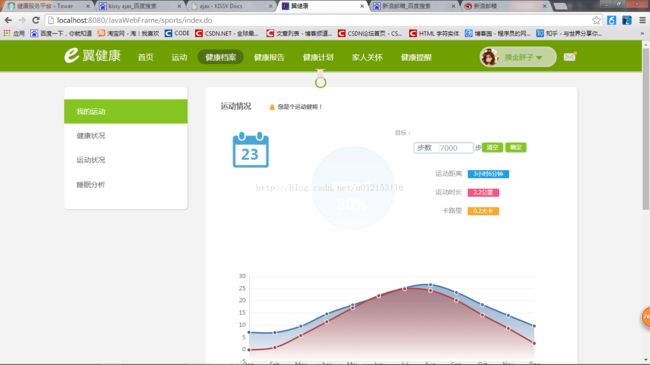
Task: Open the HTML 字符实体 bookmark
Action: click(x=434, y=33)
